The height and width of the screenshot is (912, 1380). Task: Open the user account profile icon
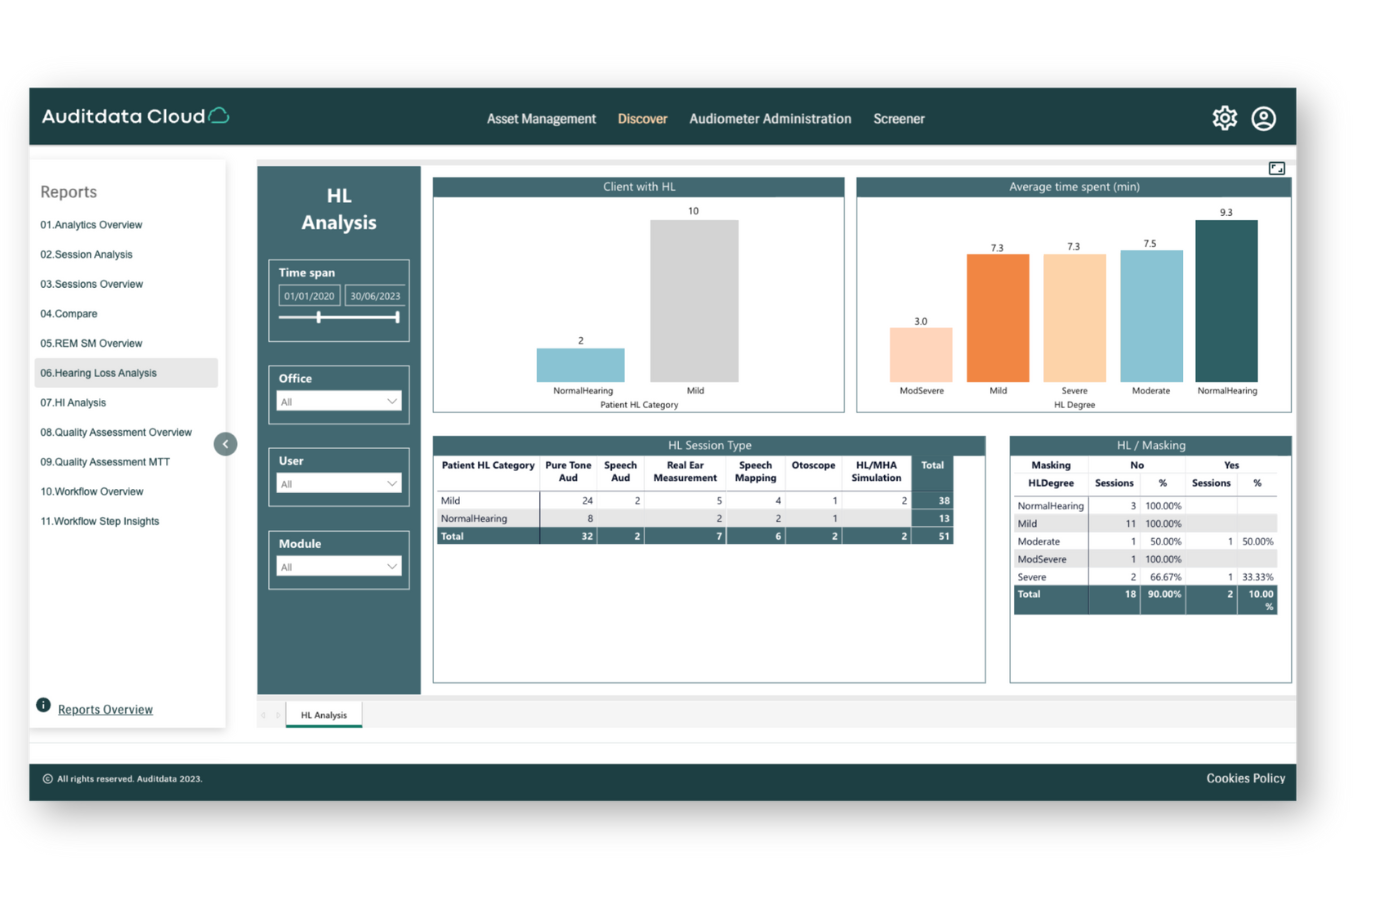(x=1264, y=117)
